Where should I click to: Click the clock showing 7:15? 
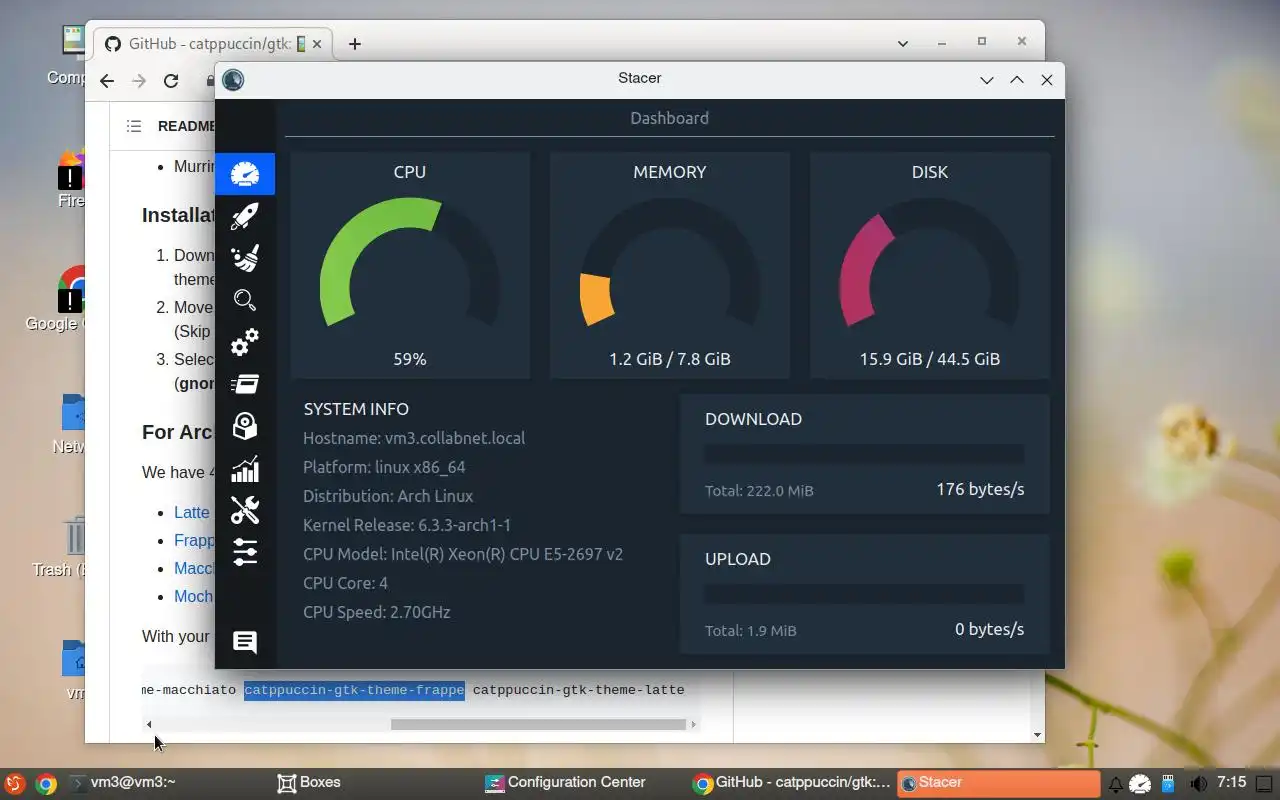(1231, 782)
